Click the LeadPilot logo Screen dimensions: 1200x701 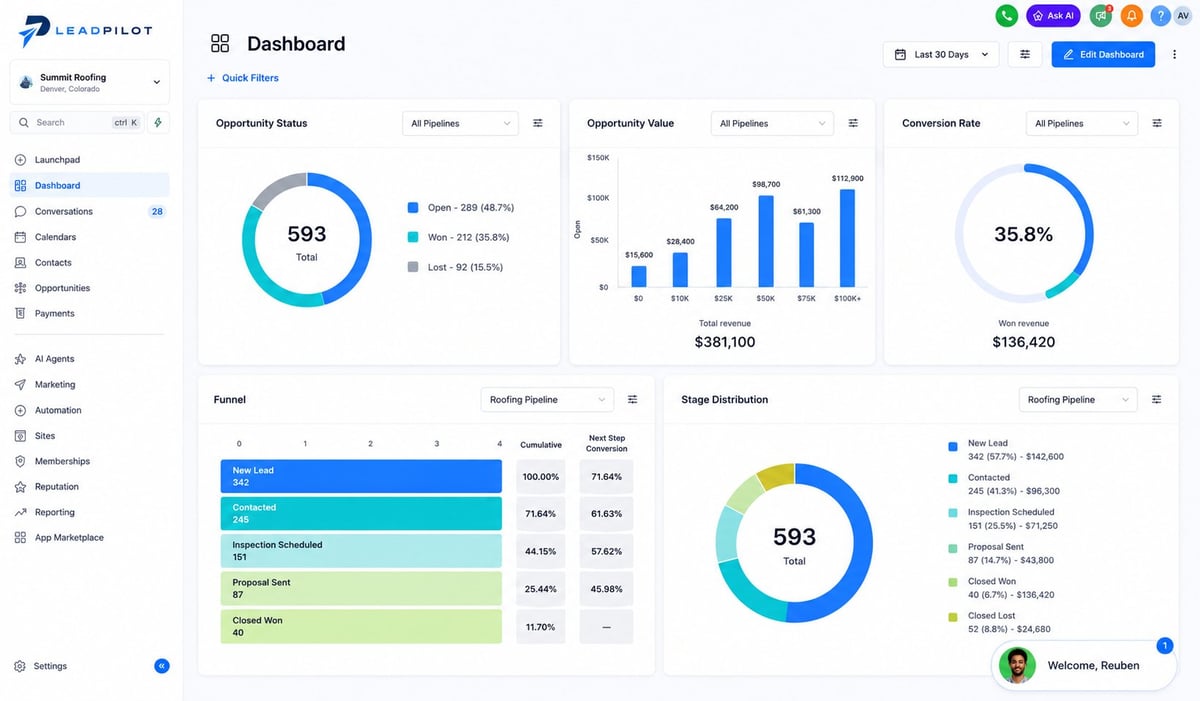pyautogui.click(x=85, y=31)
